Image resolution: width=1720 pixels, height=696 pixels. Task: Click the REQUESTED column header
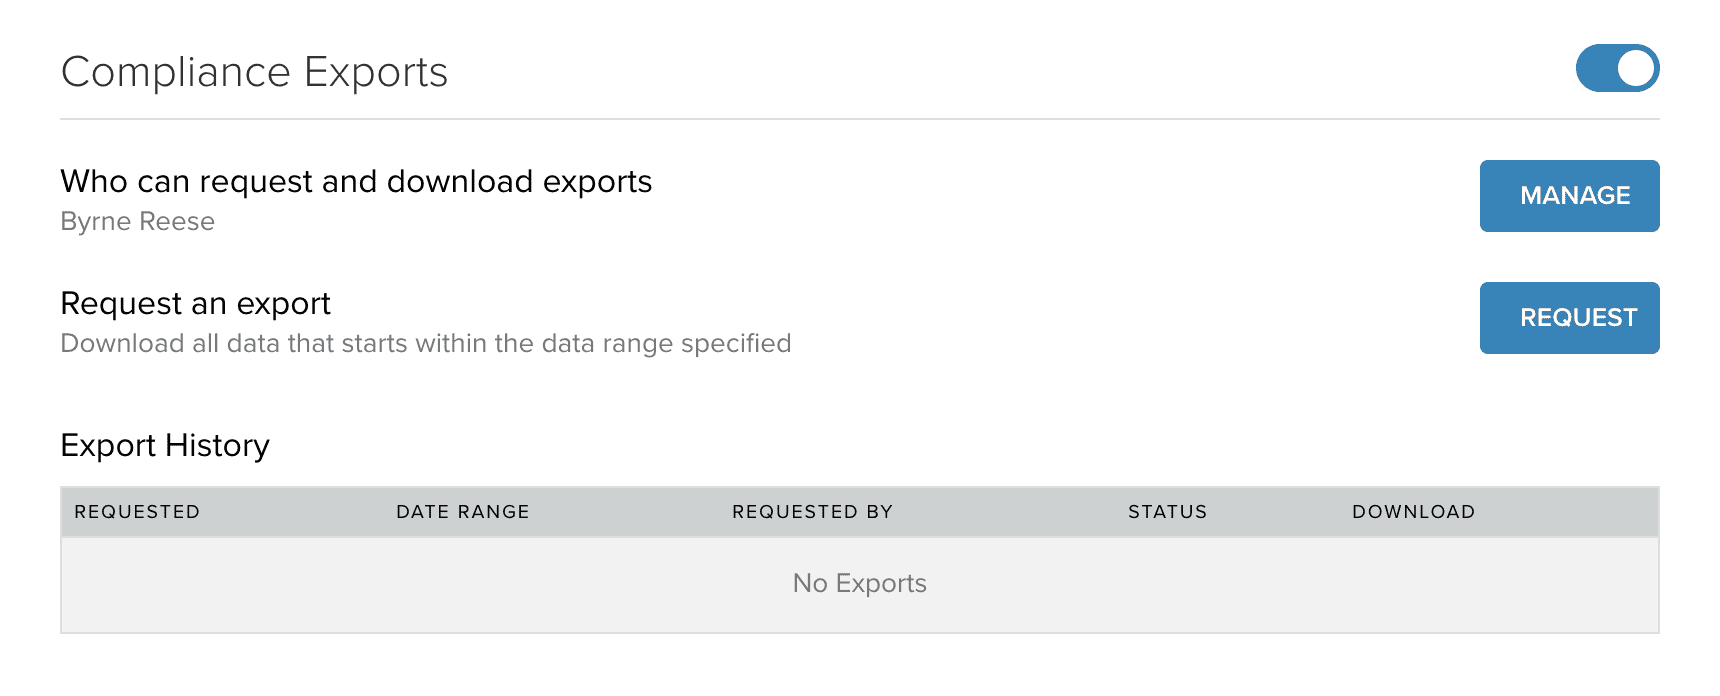click(x=137, y=512)
